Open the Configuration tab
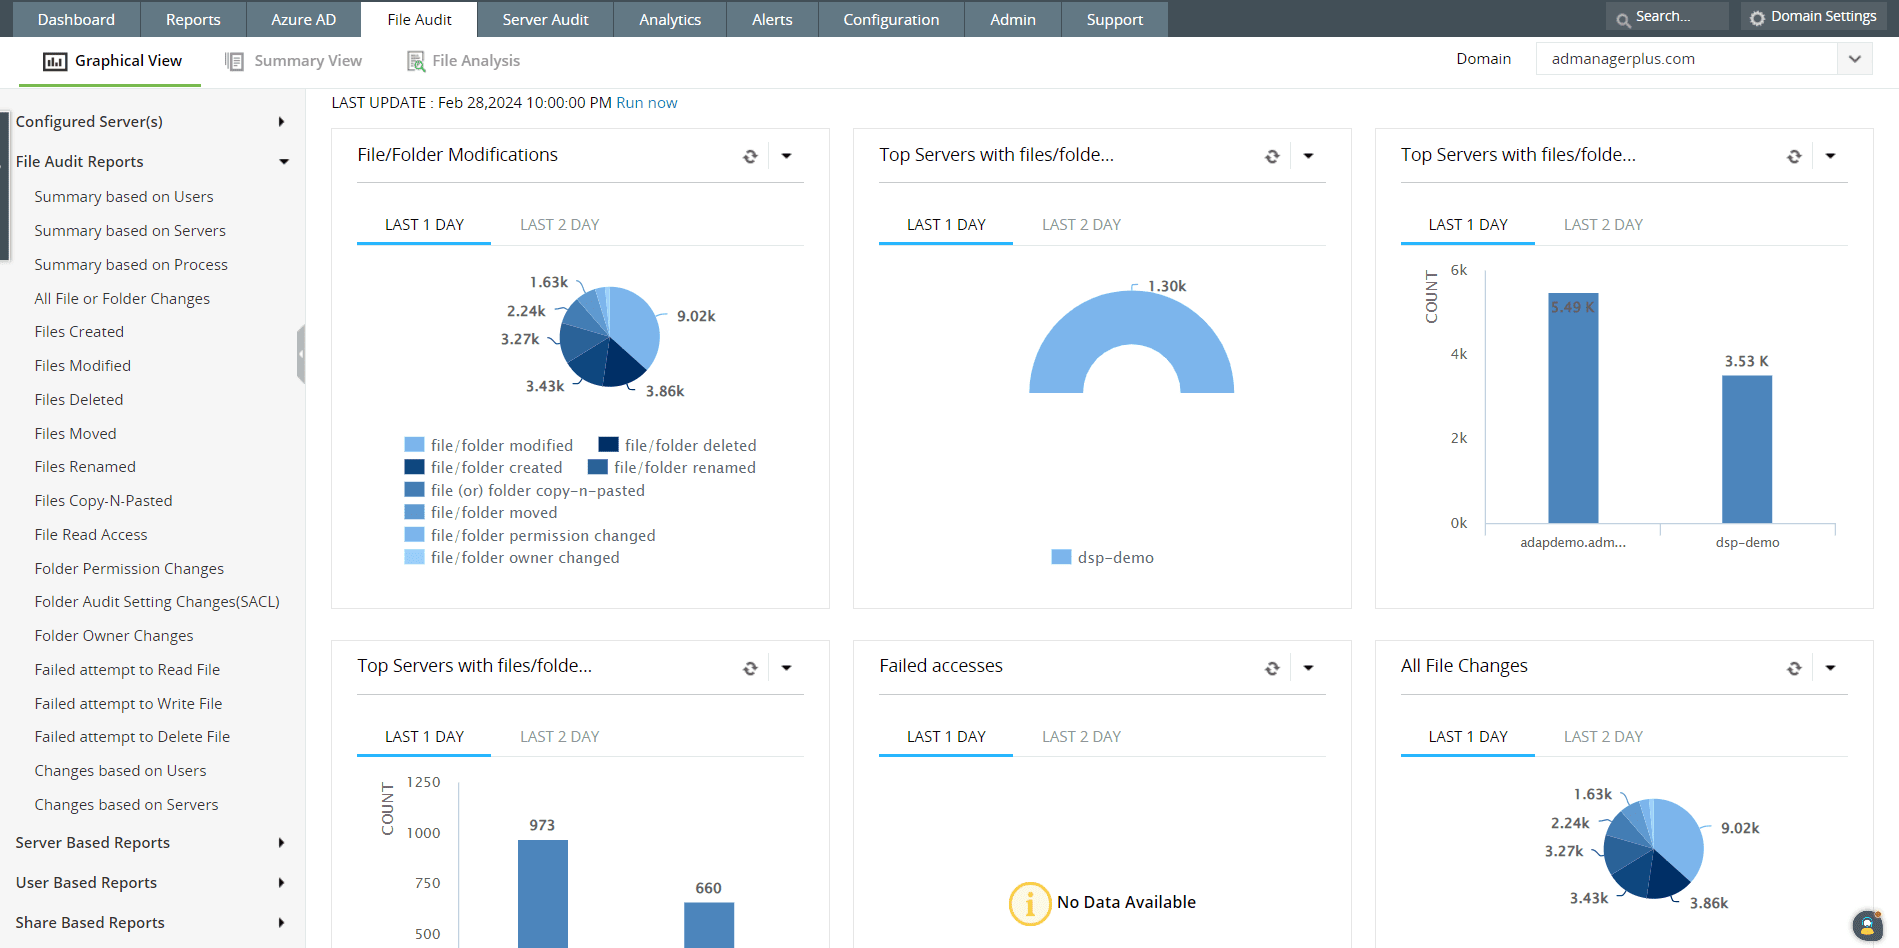This screenshot has width=1899, height=948. (891, 19)
